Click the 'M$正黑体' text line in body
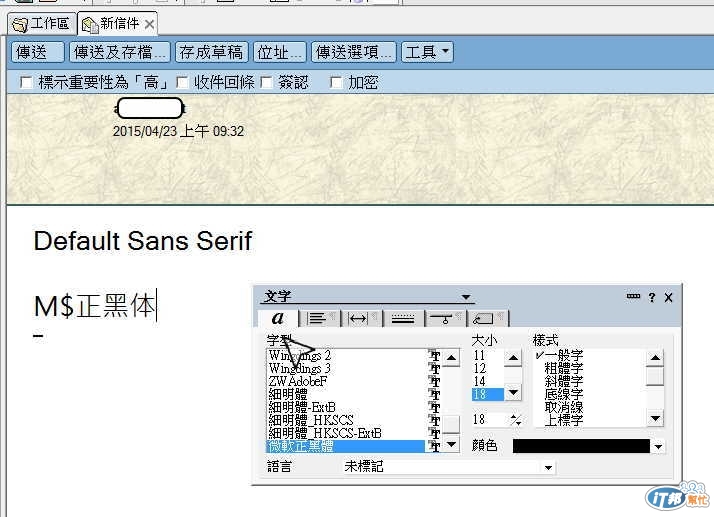 tap(95, 306)
